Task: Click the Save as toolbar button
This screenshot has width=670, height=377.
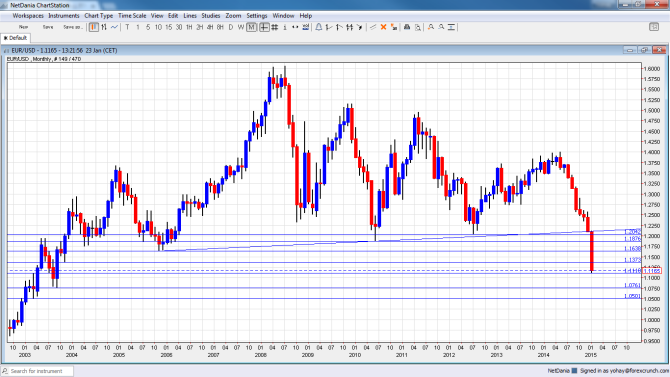Action: coord(72,27)
